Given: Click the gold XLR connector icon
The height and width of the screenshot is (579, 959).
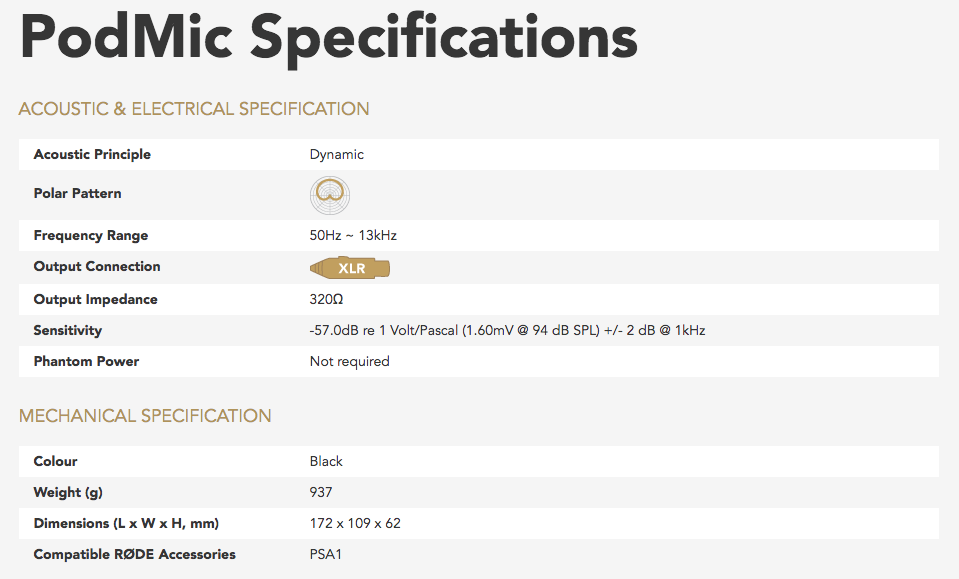Looking at the screenshot, I should (349, 267).
